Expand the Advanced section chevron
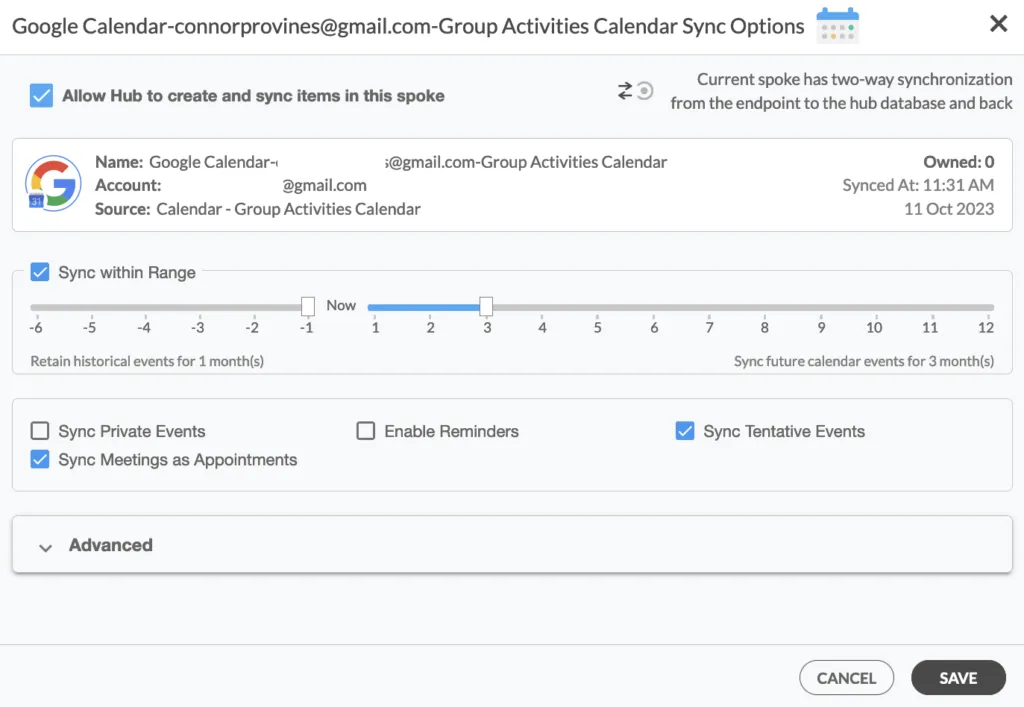This screenshot has height=707, width=1024. 45,547
